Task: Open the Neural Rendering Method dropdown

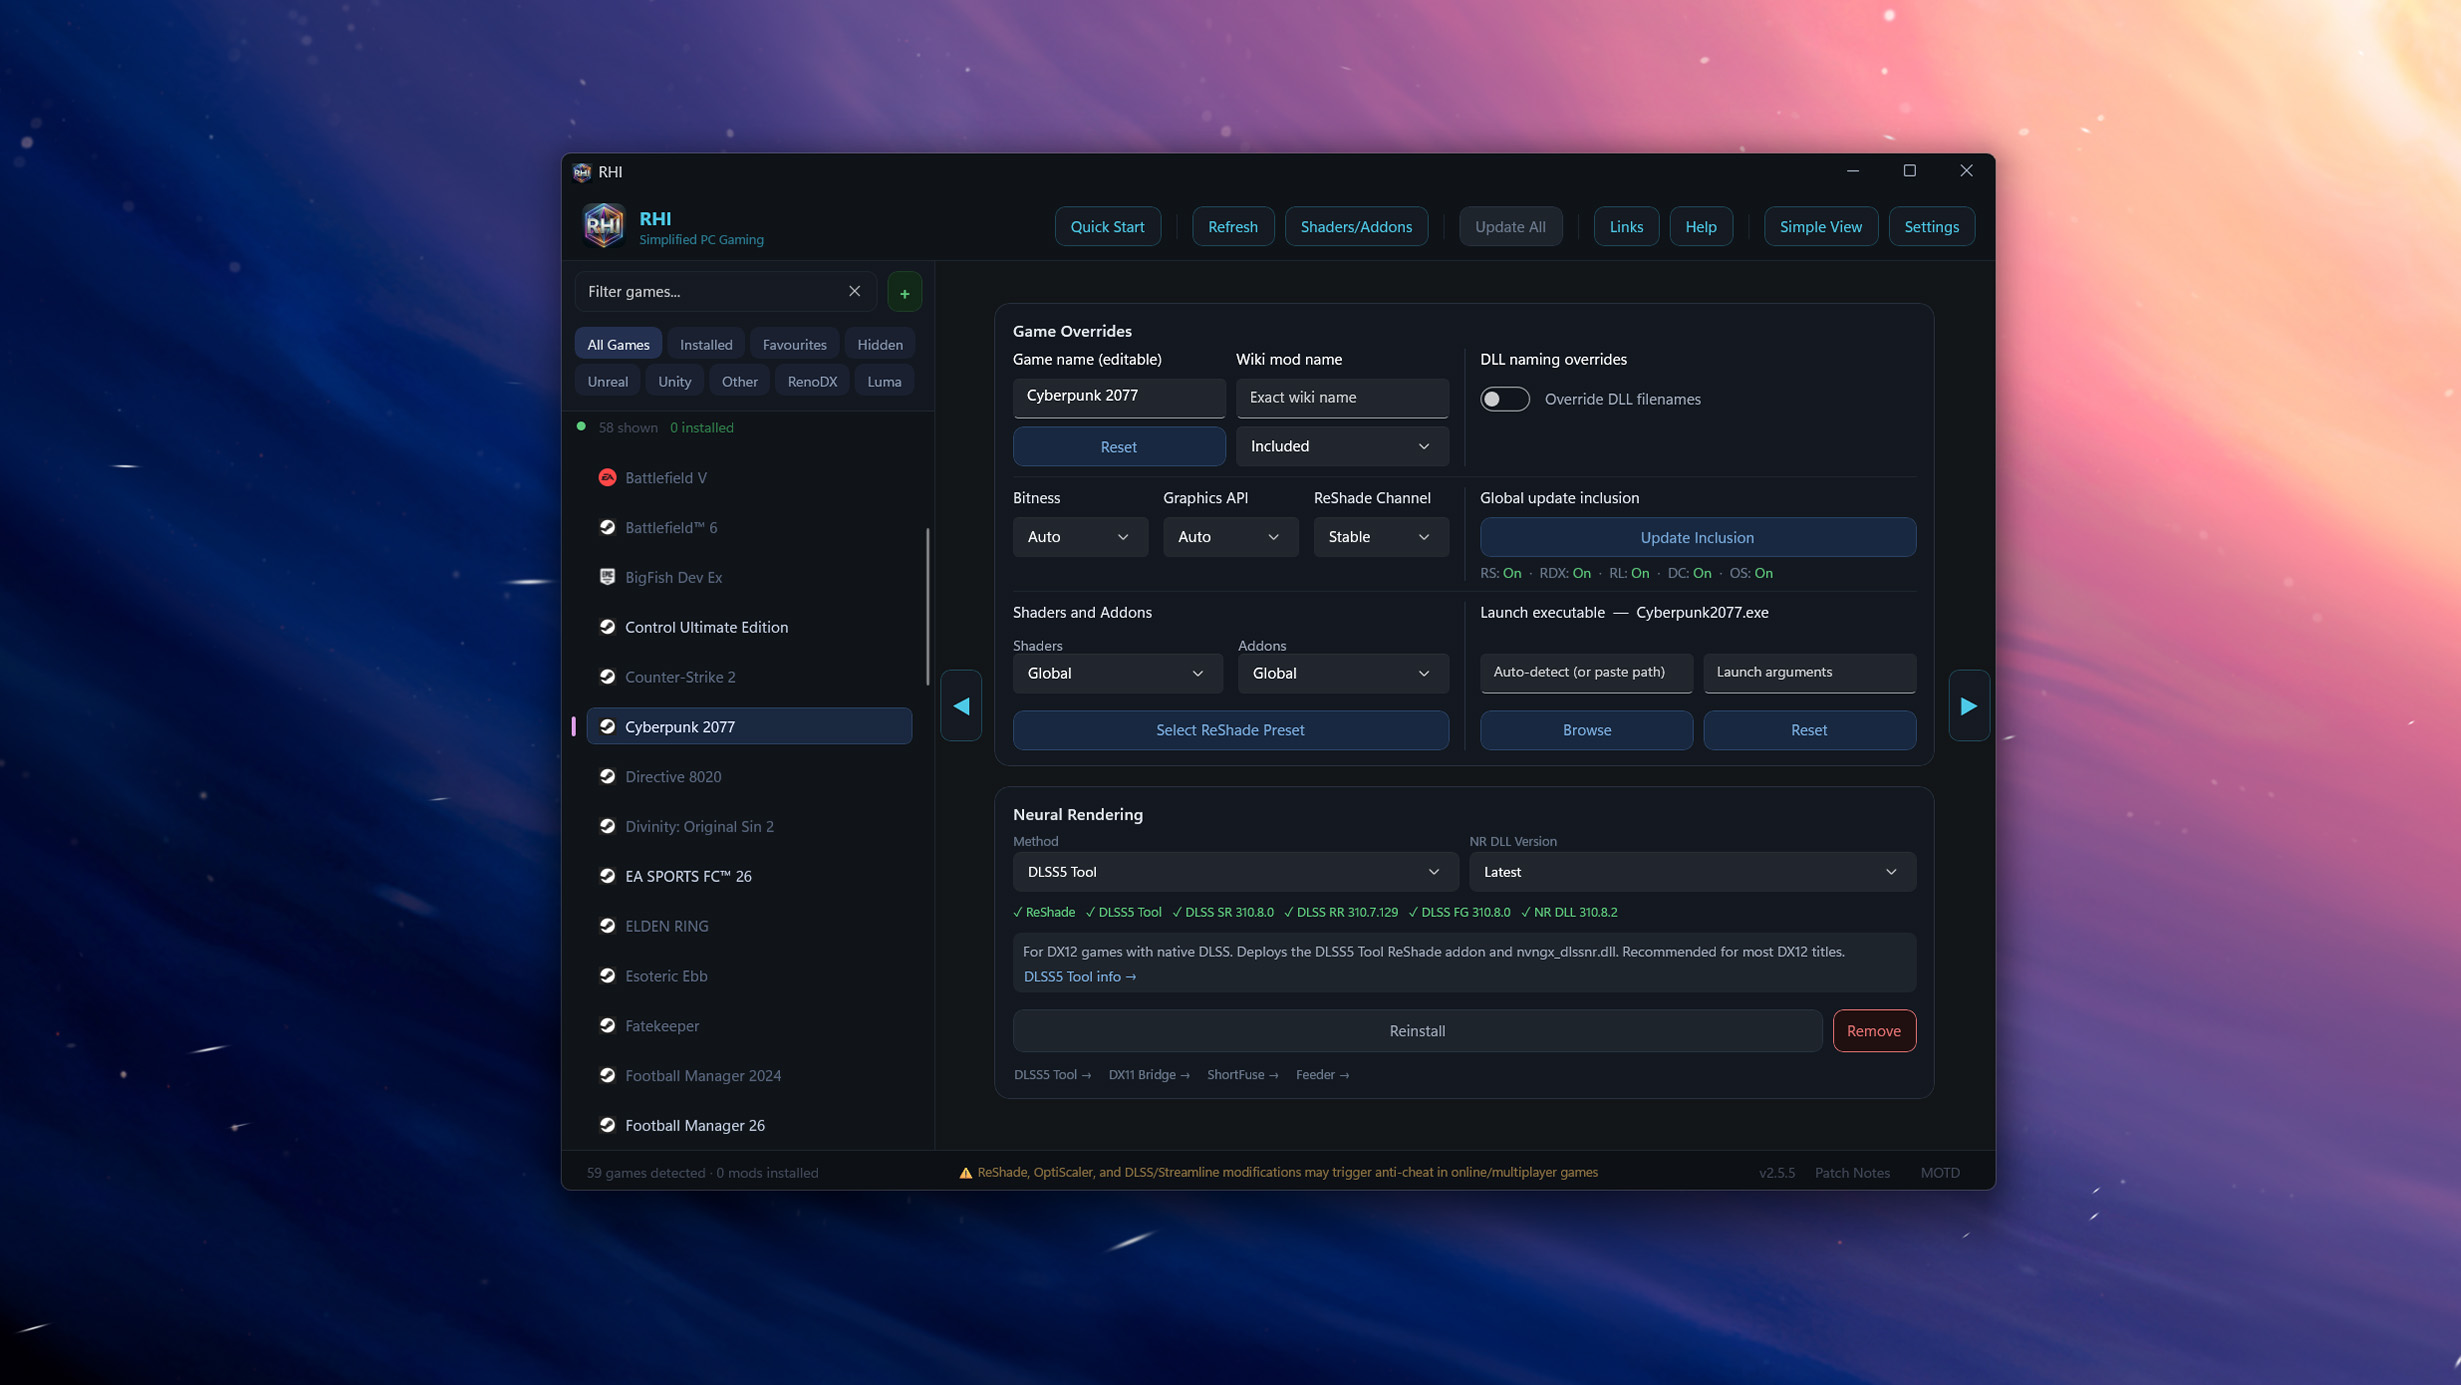Action: coord(1234,872)
